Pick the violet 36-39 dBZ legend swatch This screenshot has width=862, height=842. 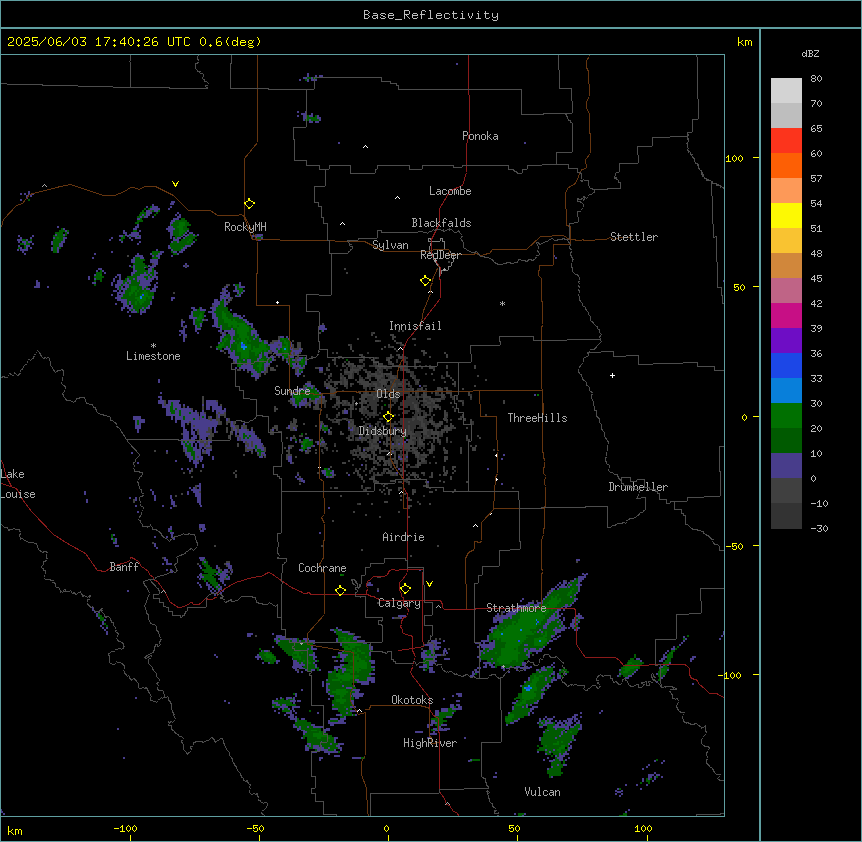(786, 341)
